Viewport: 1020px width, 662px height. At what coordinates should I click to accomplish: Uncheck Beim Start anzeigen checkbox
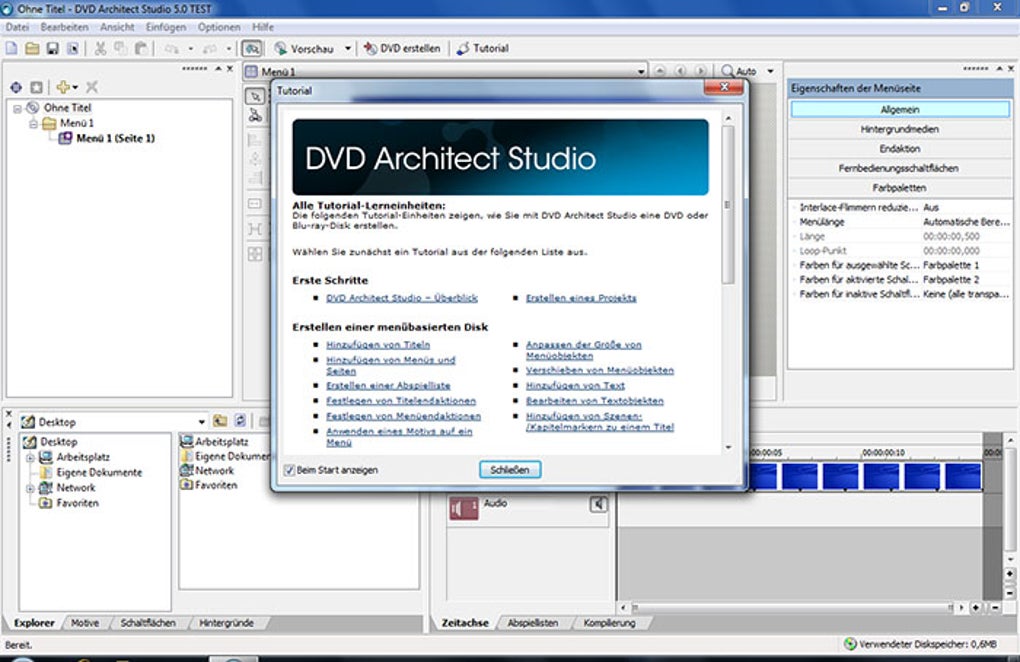[289, 470]
